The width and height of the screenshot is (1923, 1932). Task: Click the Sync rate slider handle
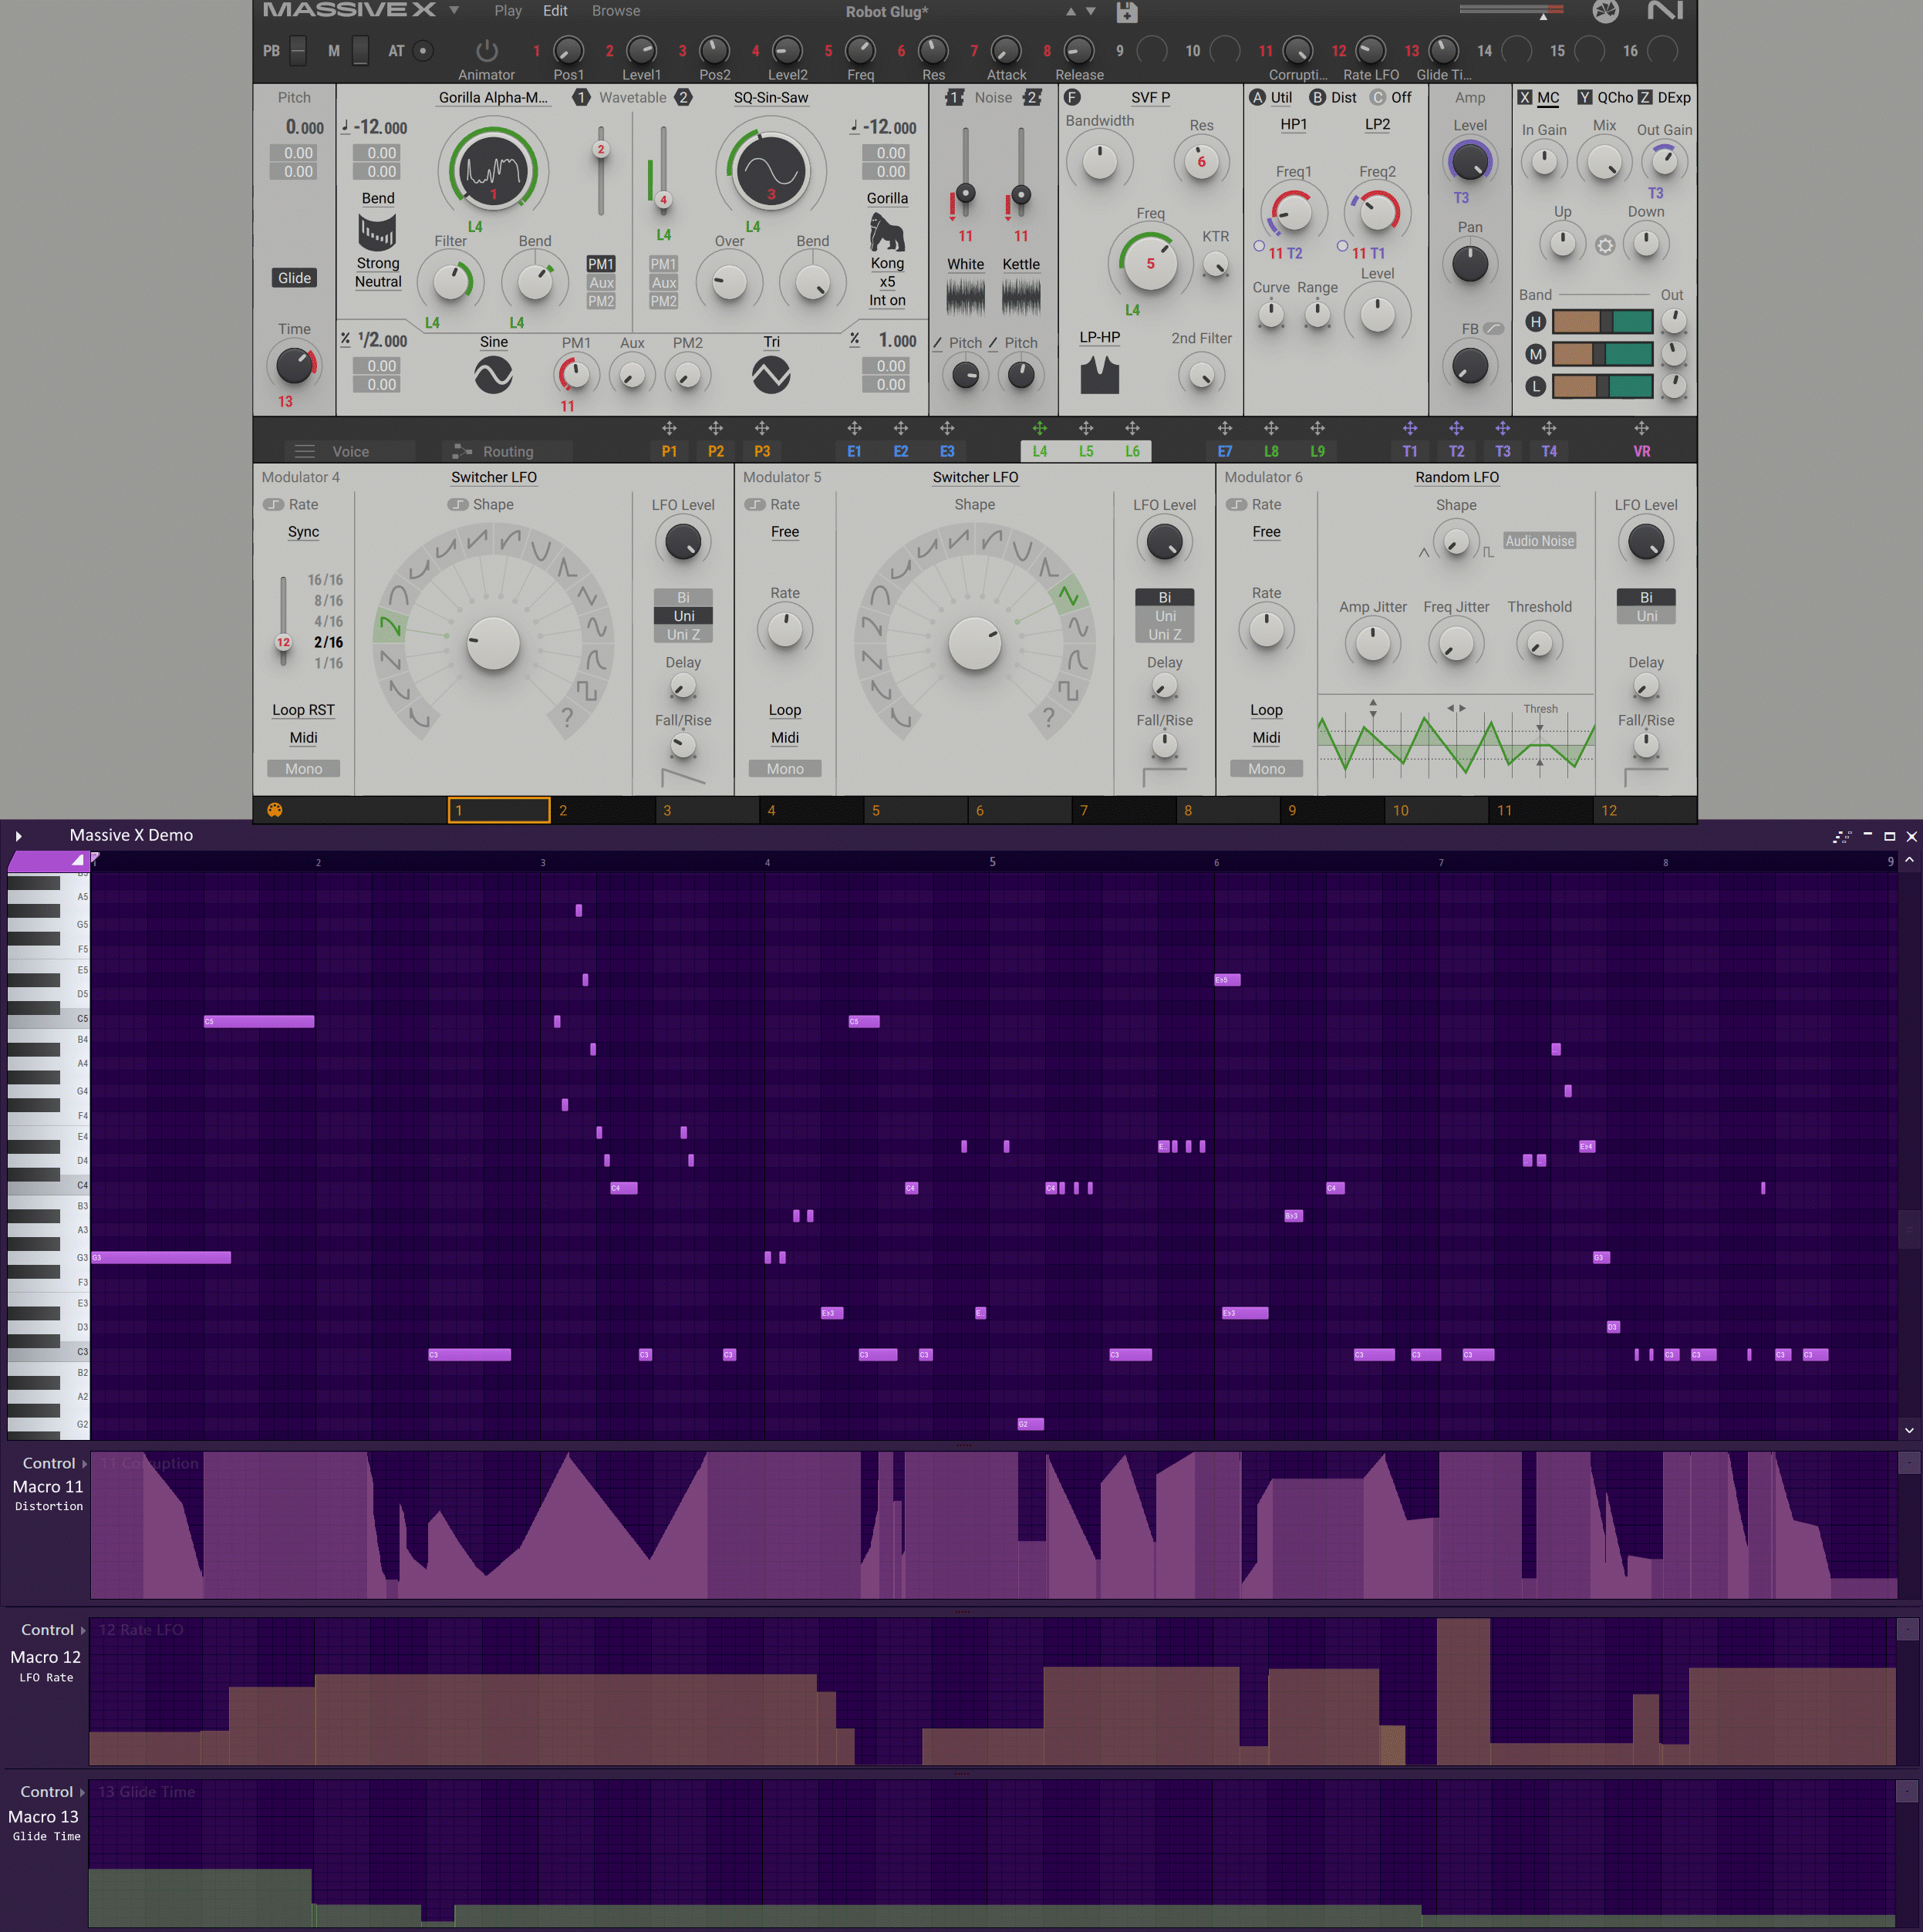click(x=284, y=642)
